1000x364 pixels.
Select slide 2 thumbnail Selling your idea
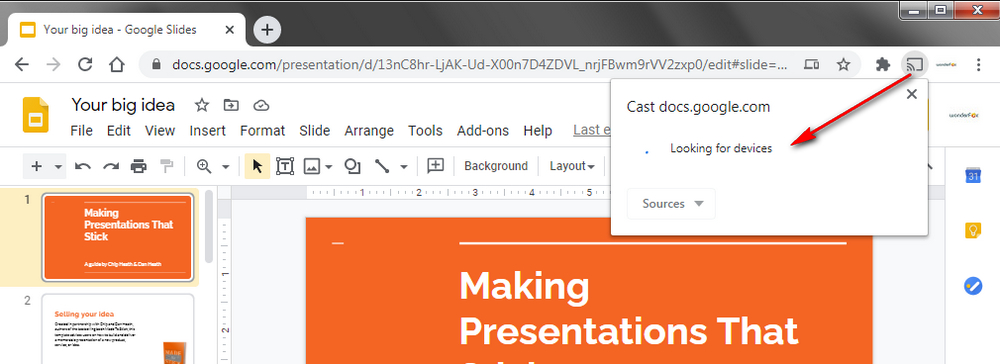click(118, 329)
